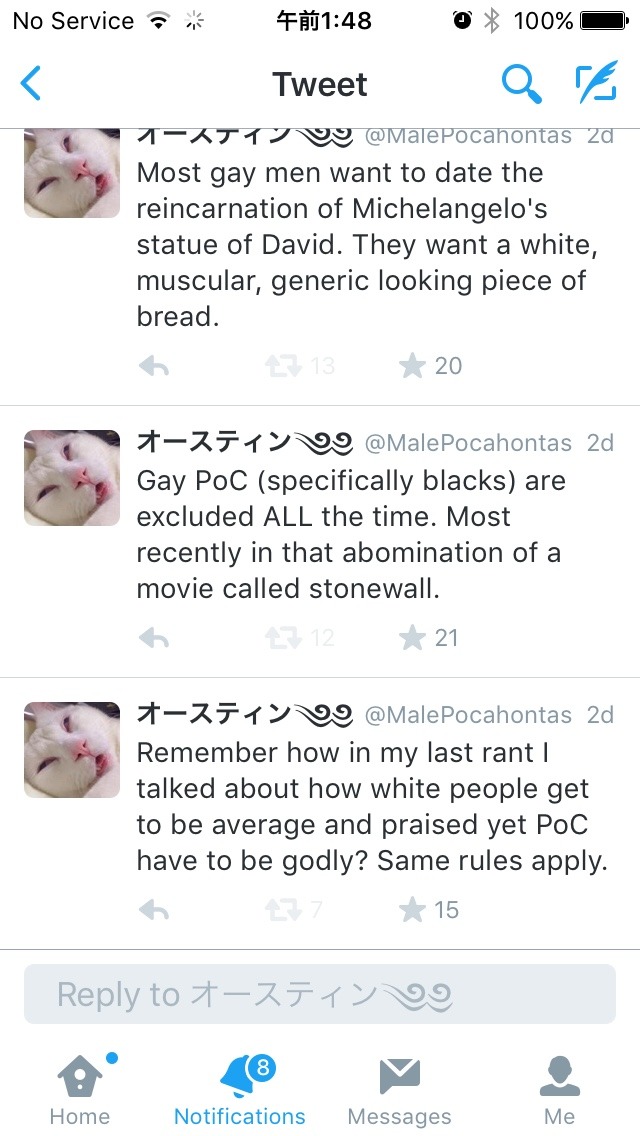The height and width of the screenshot is (1136, 640).
Task: Tap the Reply to オースティン text field
Action: coord(320,994)
